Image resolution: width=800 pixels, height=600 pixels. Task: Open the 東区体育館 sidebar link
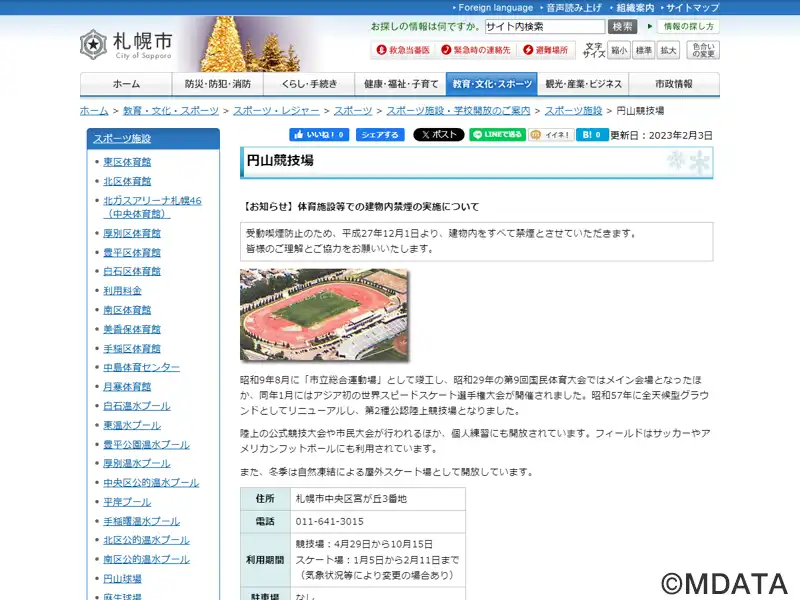tap(127, 162)
